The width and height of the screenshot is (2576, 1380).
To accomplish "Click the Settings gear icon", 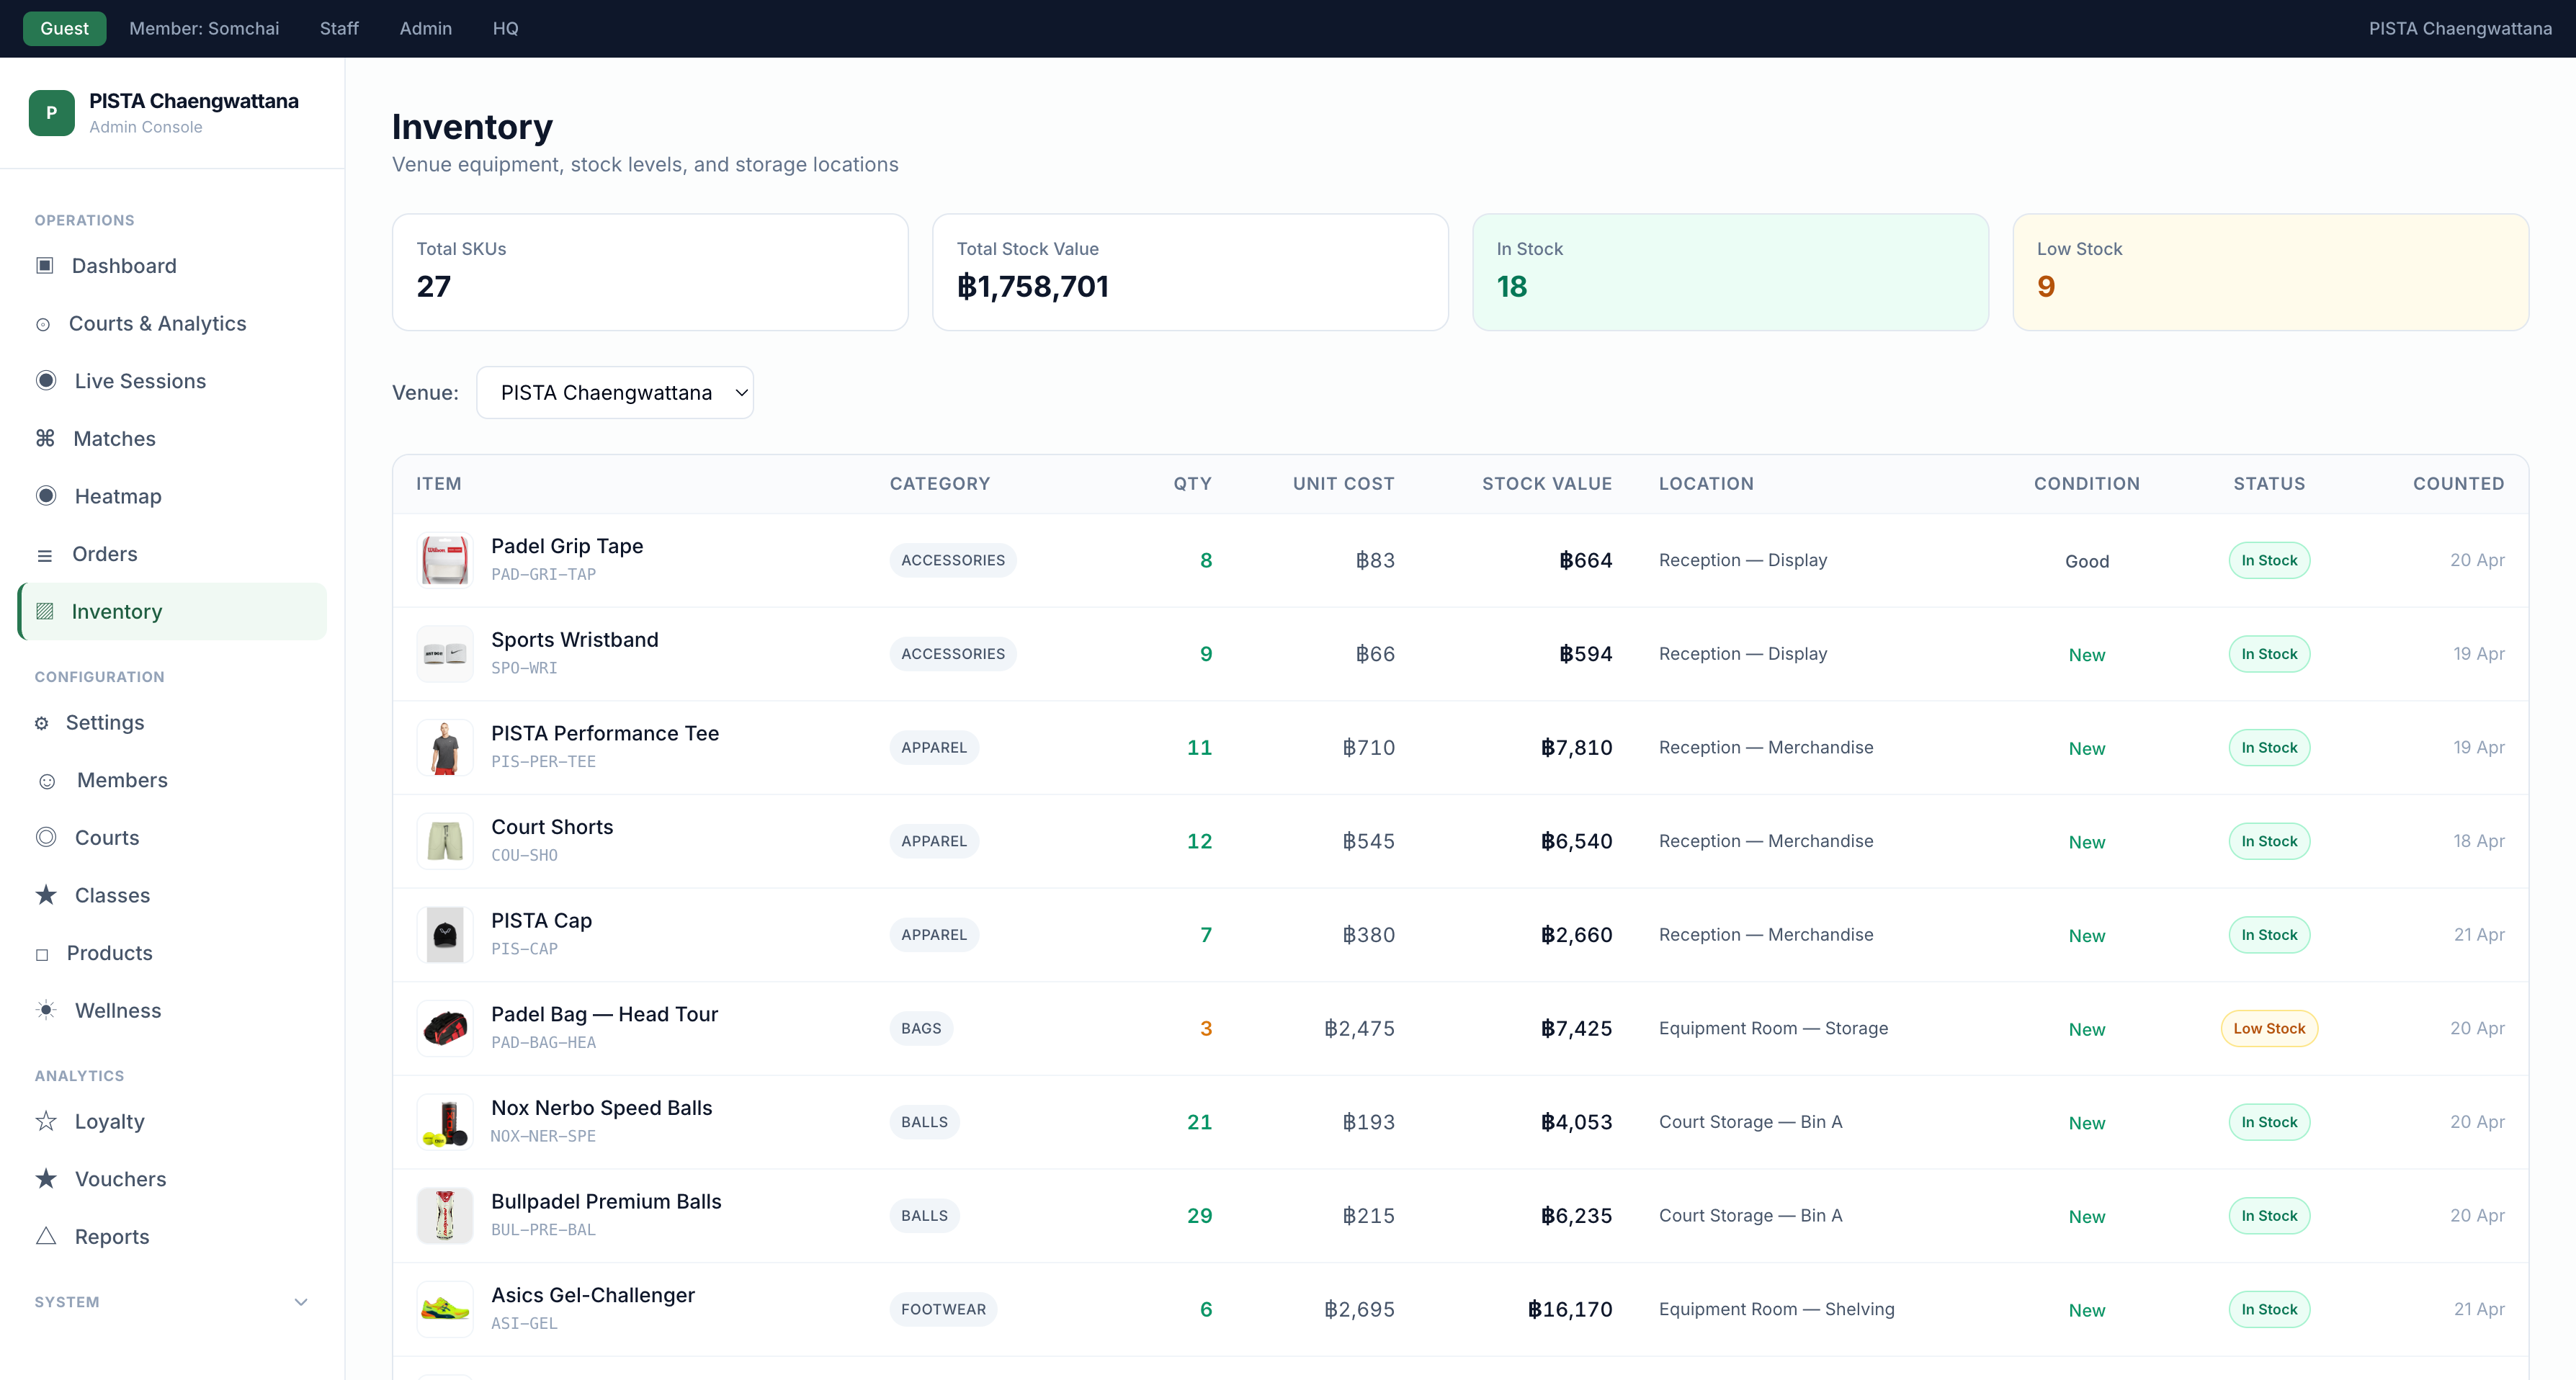I will [42, 723].
